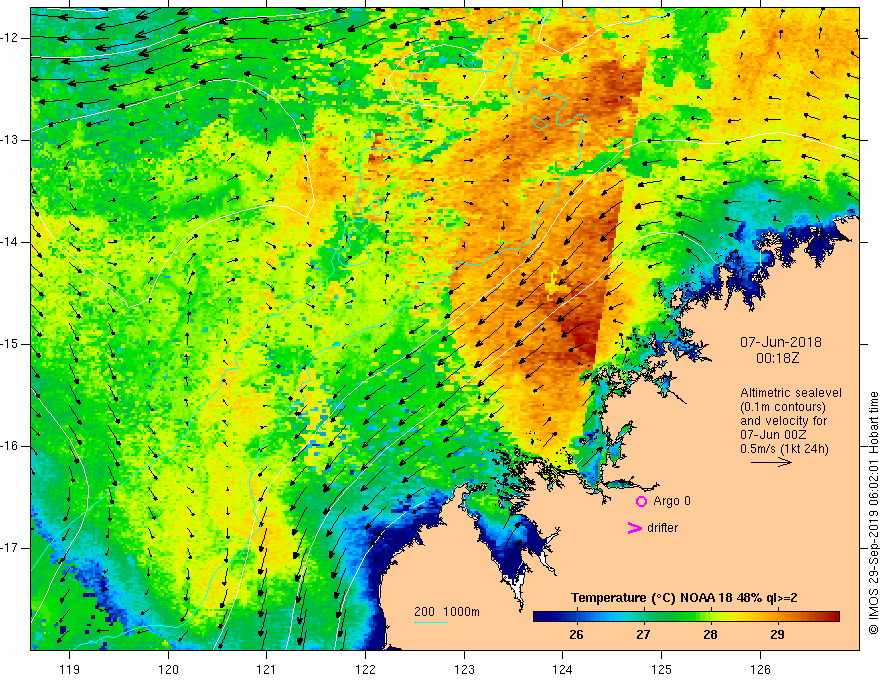Click the cyan 200m depth contour legend line
Screen dimensions: 880x680
pyautogui.click(x=430, y=622)
